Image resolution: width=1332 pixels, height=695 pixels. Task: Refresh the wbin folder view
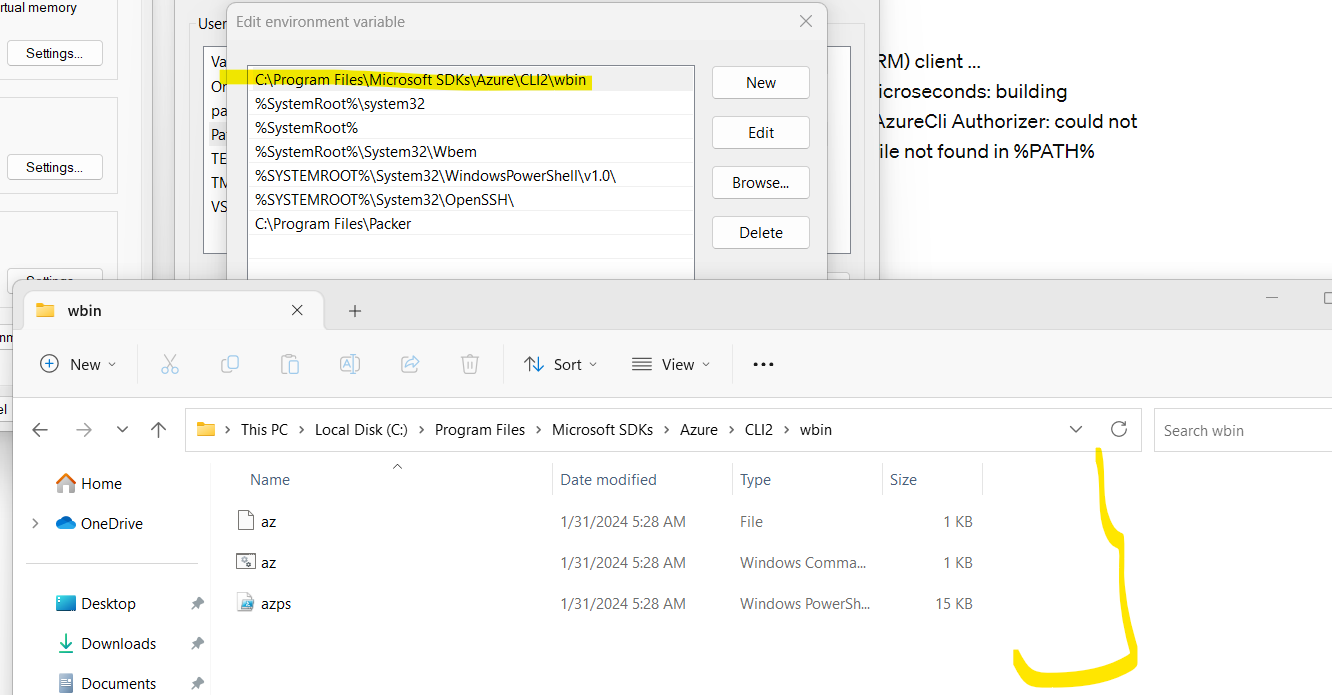pyautogui.click(x=1119, y=429)
